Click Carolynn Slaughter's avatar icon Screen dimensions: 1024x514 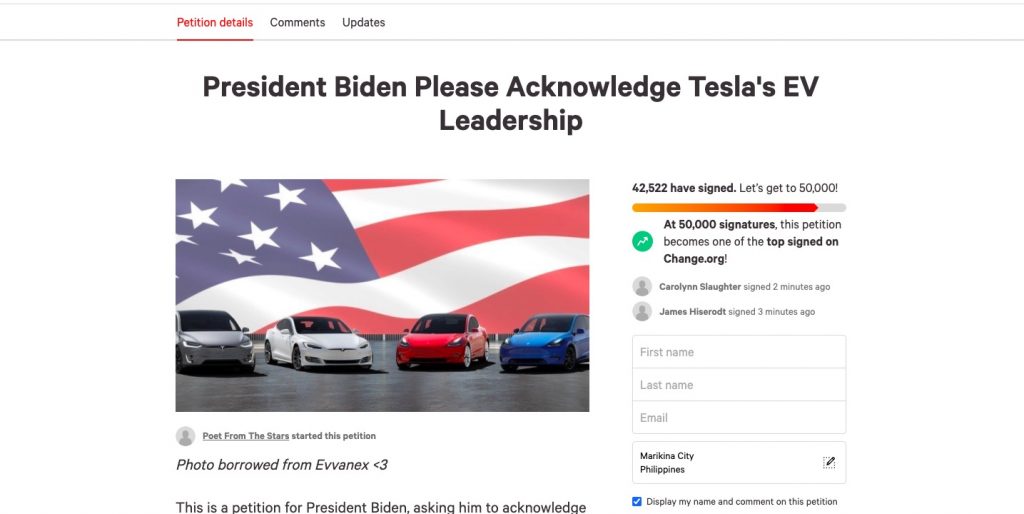click(x=642, y=287)
